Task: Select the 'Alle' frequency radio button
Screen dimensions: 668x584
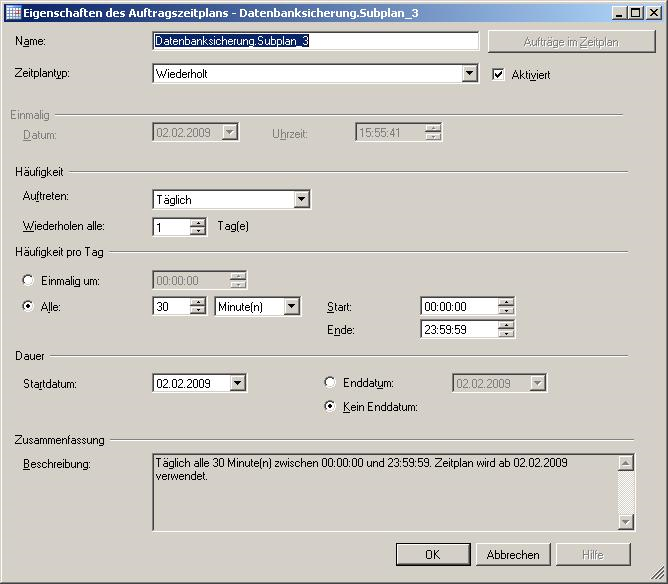Action: coord(28,307)
